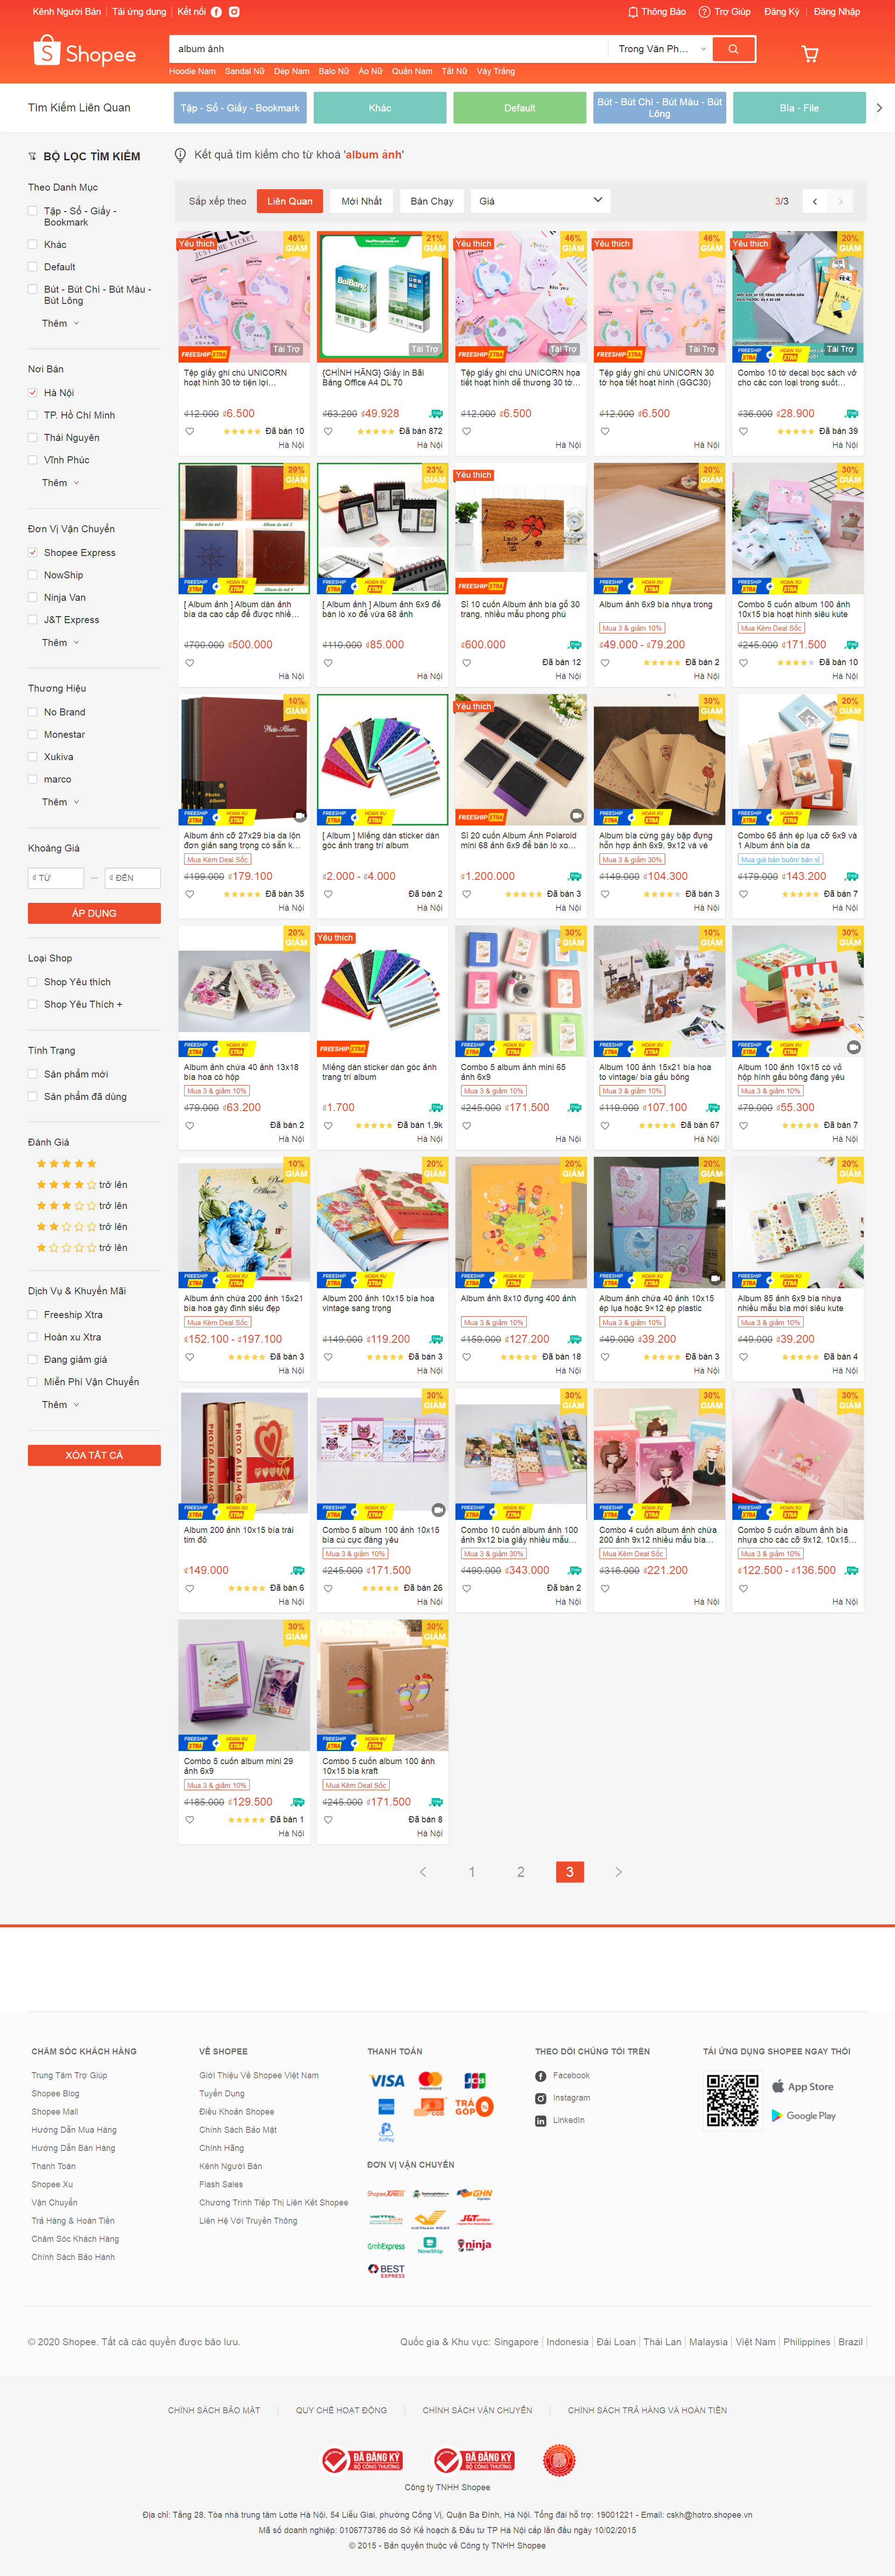Expand Thêm under Thương Hiệu
895x2576 pixels.
click(60, 802)
